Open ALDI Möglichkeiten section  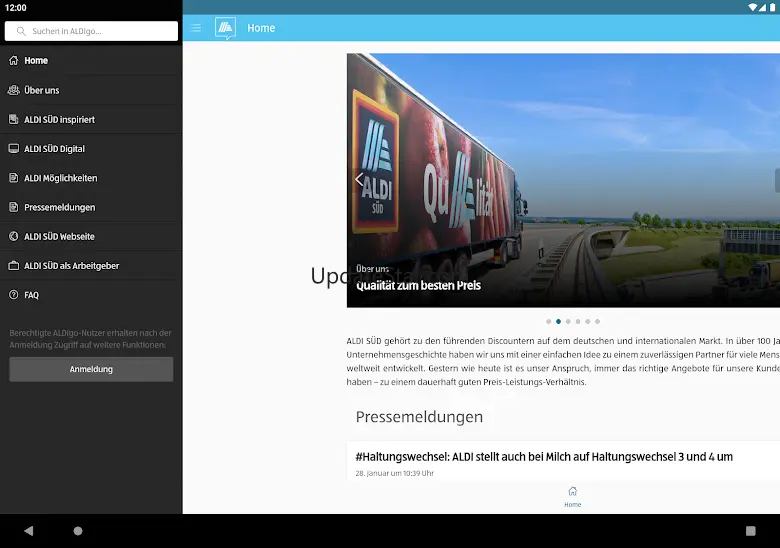pos(91,178)
